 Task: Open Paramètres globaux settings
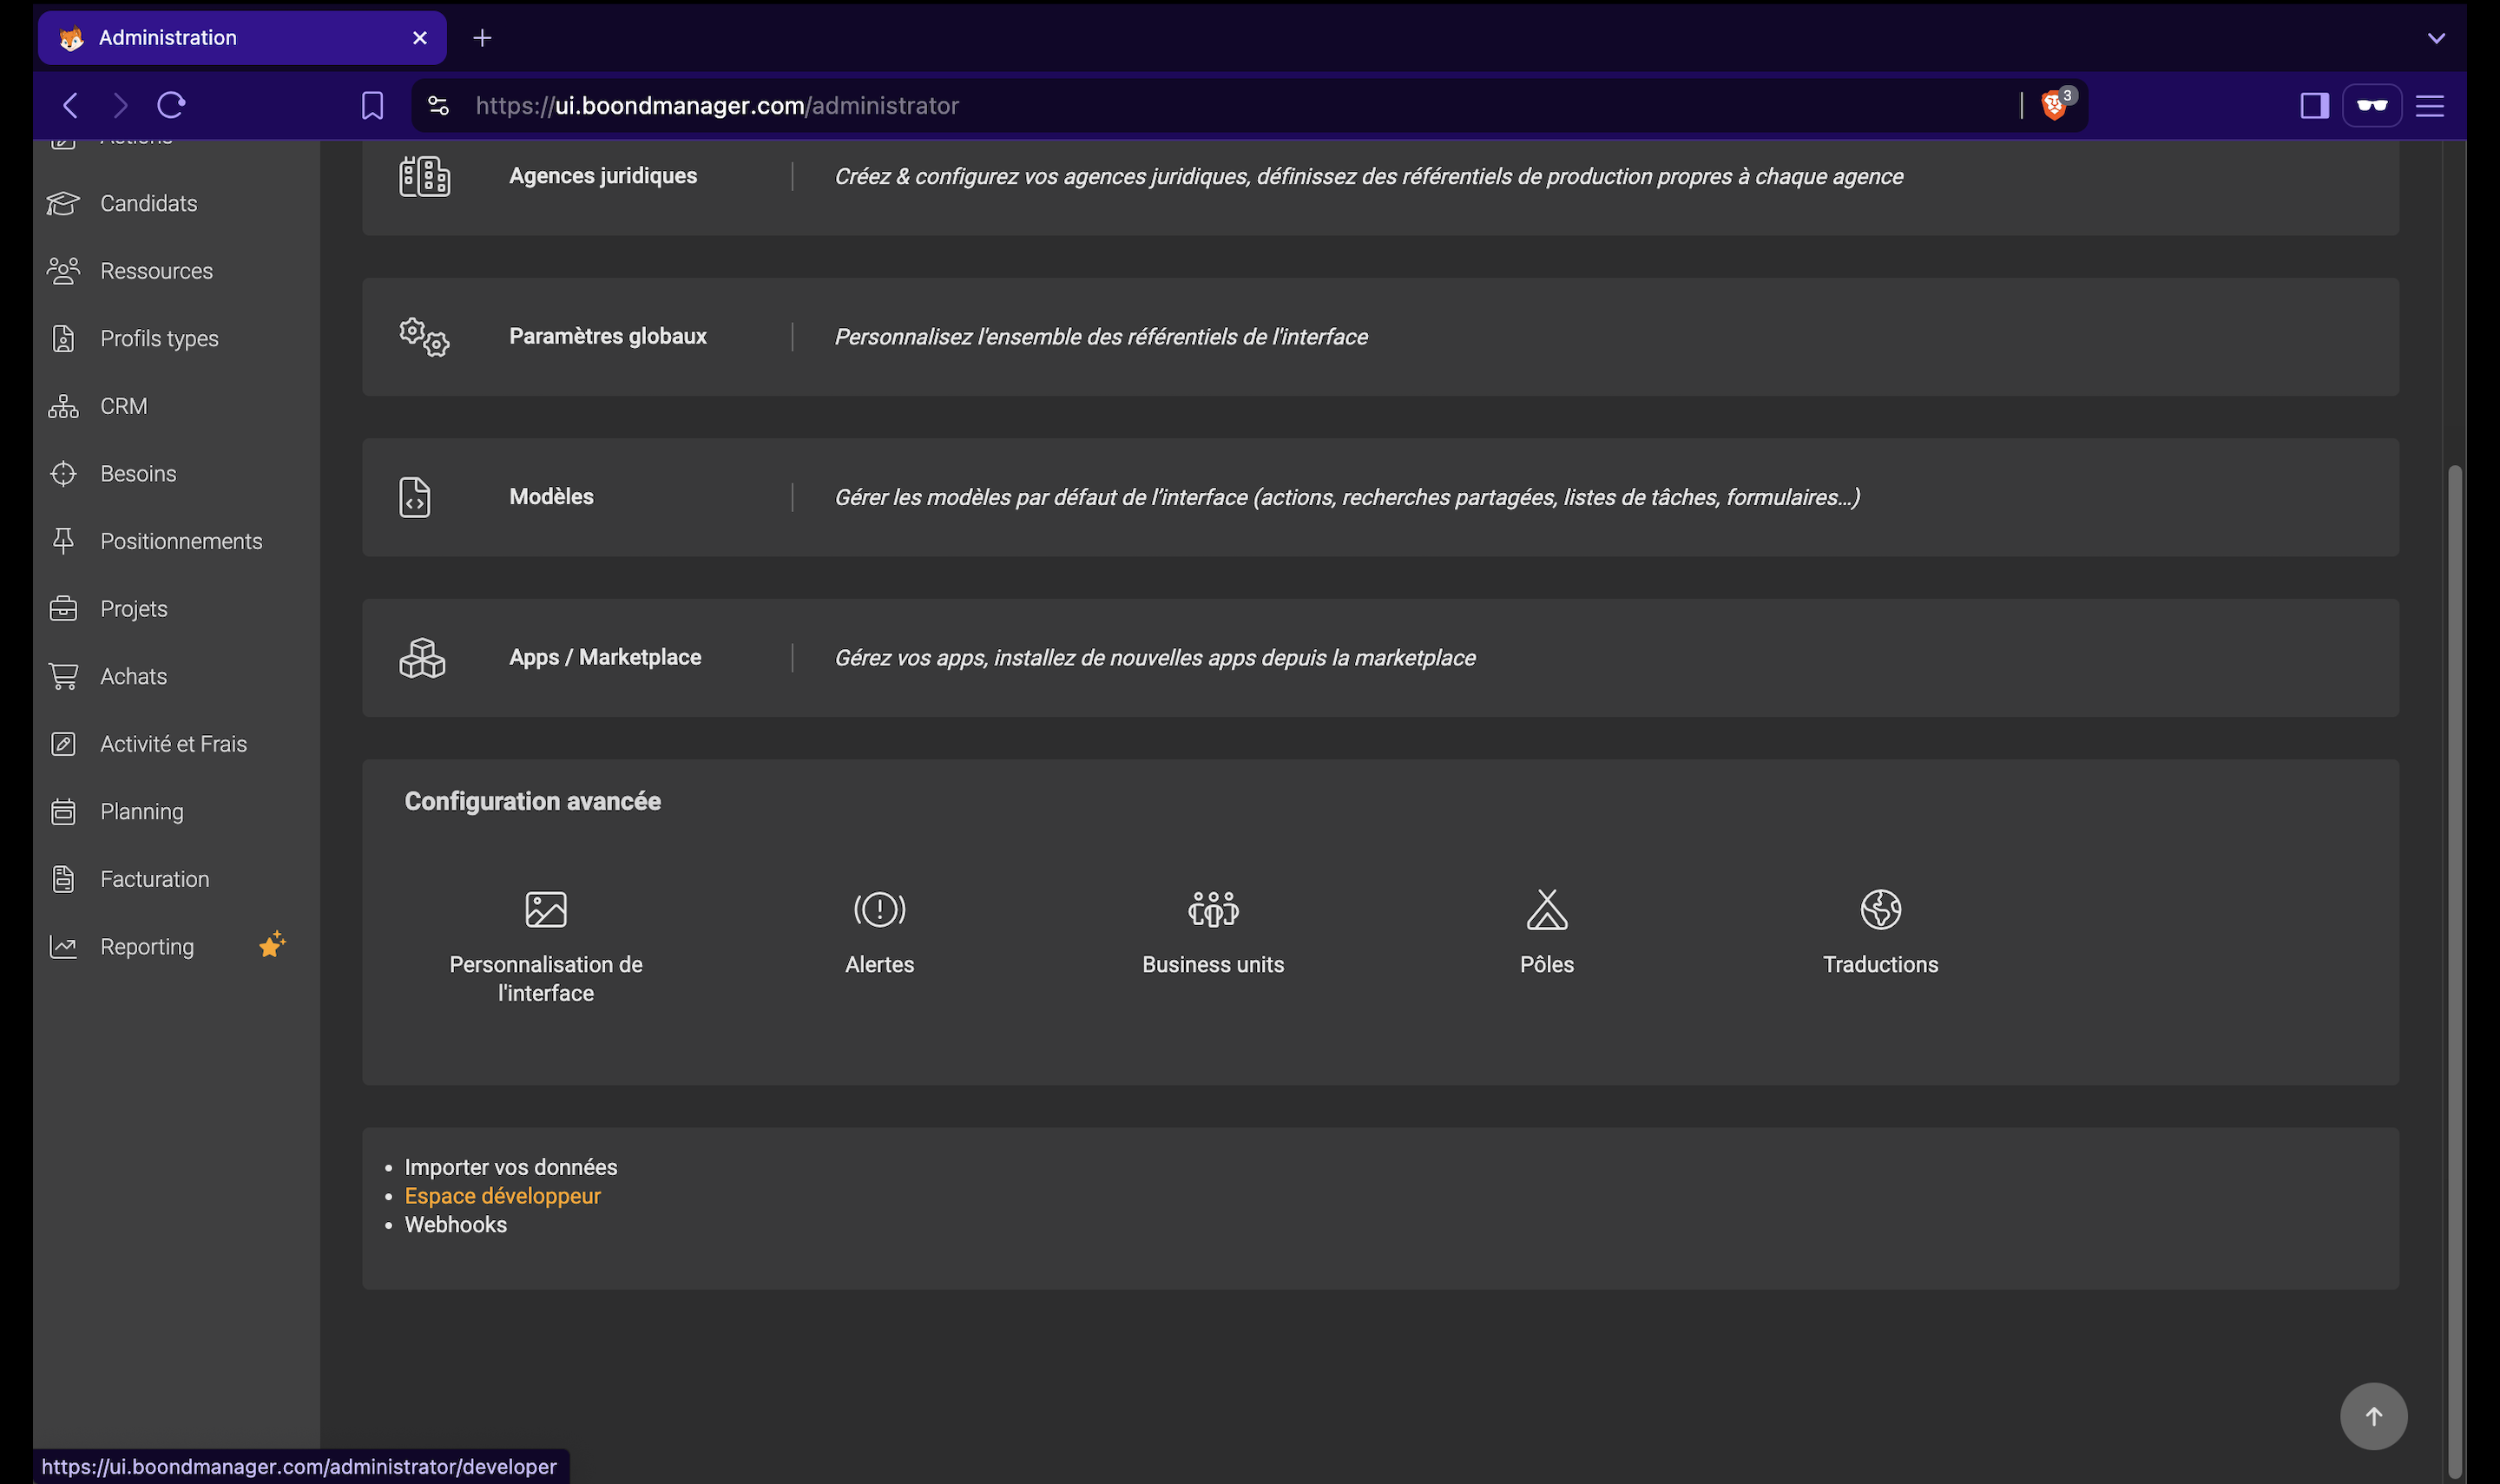(1380, 337)
